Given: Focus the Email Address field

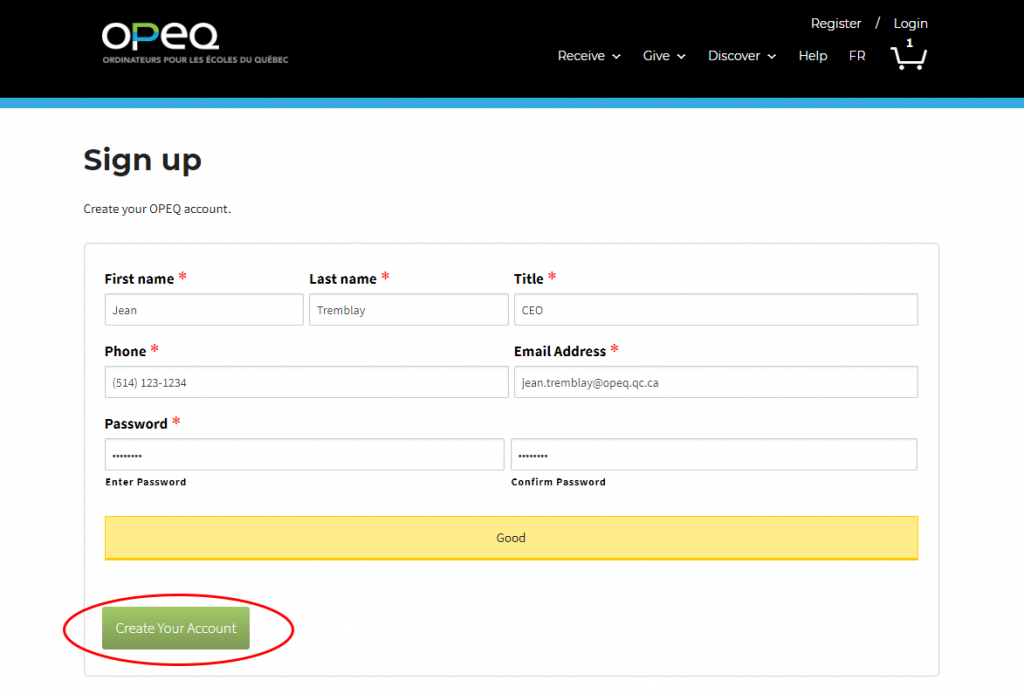Looking at the screenshot, I should [x=716, y=381].
